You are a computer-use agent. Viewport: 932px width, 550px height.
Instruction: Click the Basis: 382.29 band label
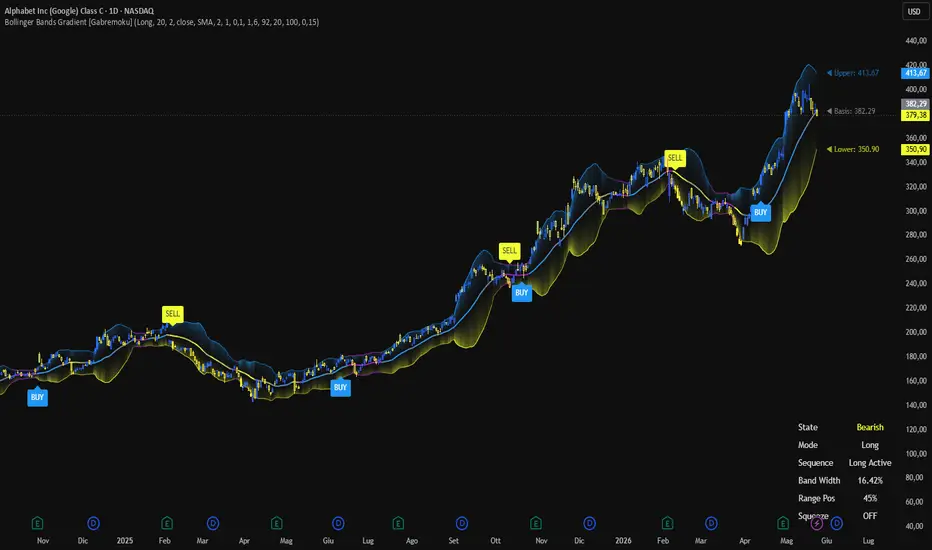click(x=851, y=111)
